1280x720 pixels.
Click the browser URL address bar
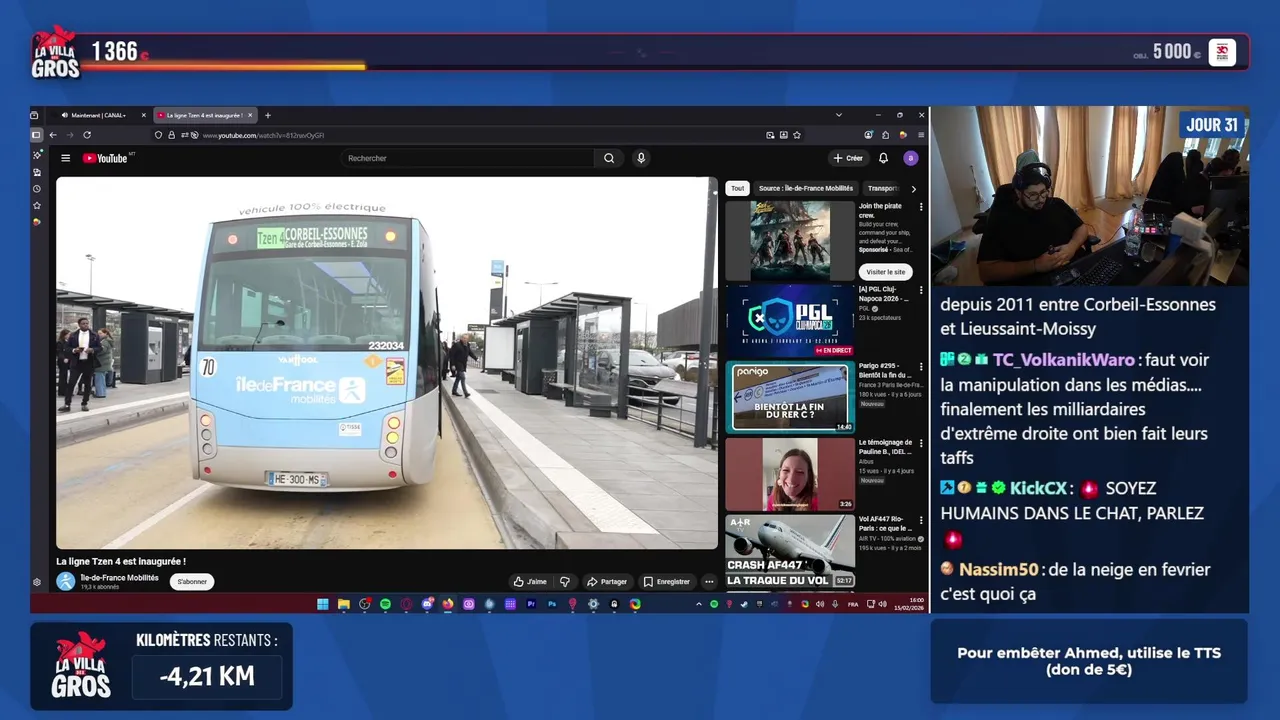point(480,135)
